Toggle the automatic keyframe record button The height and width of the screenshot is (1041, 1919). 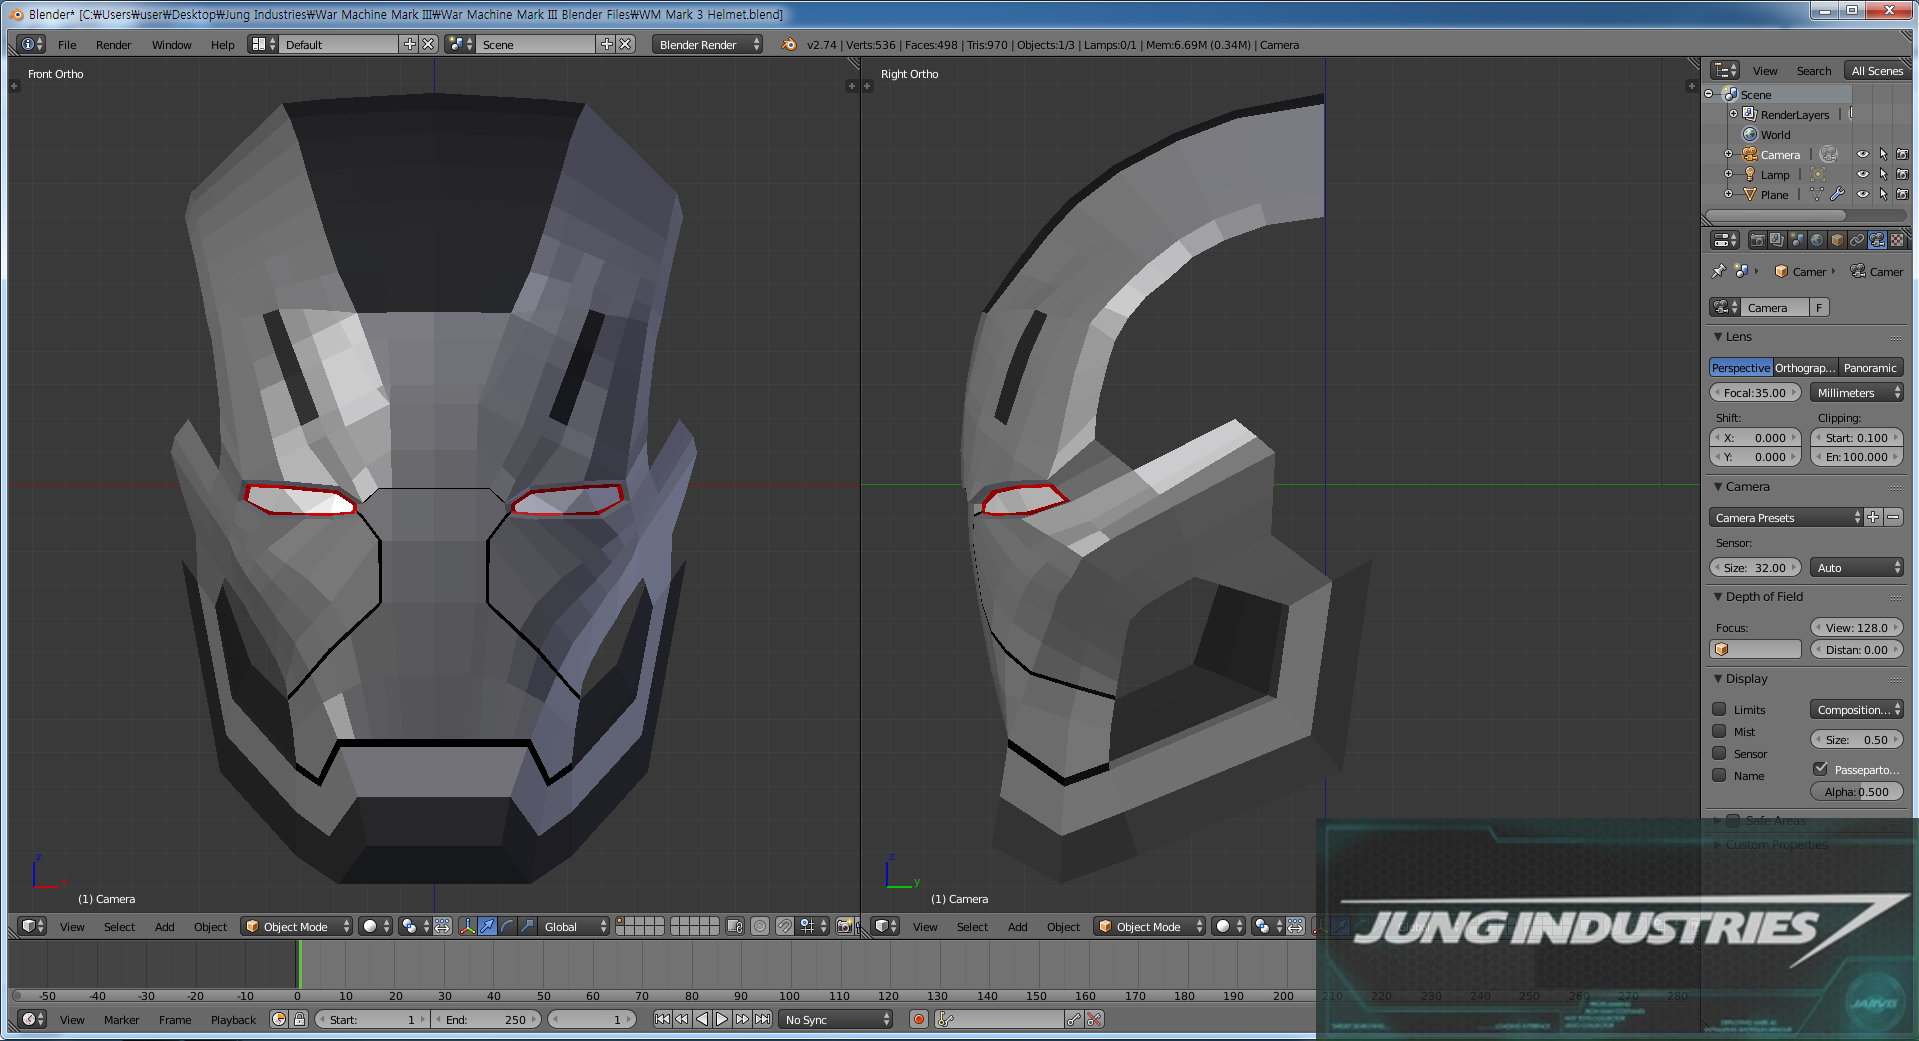click(919, 1019)
